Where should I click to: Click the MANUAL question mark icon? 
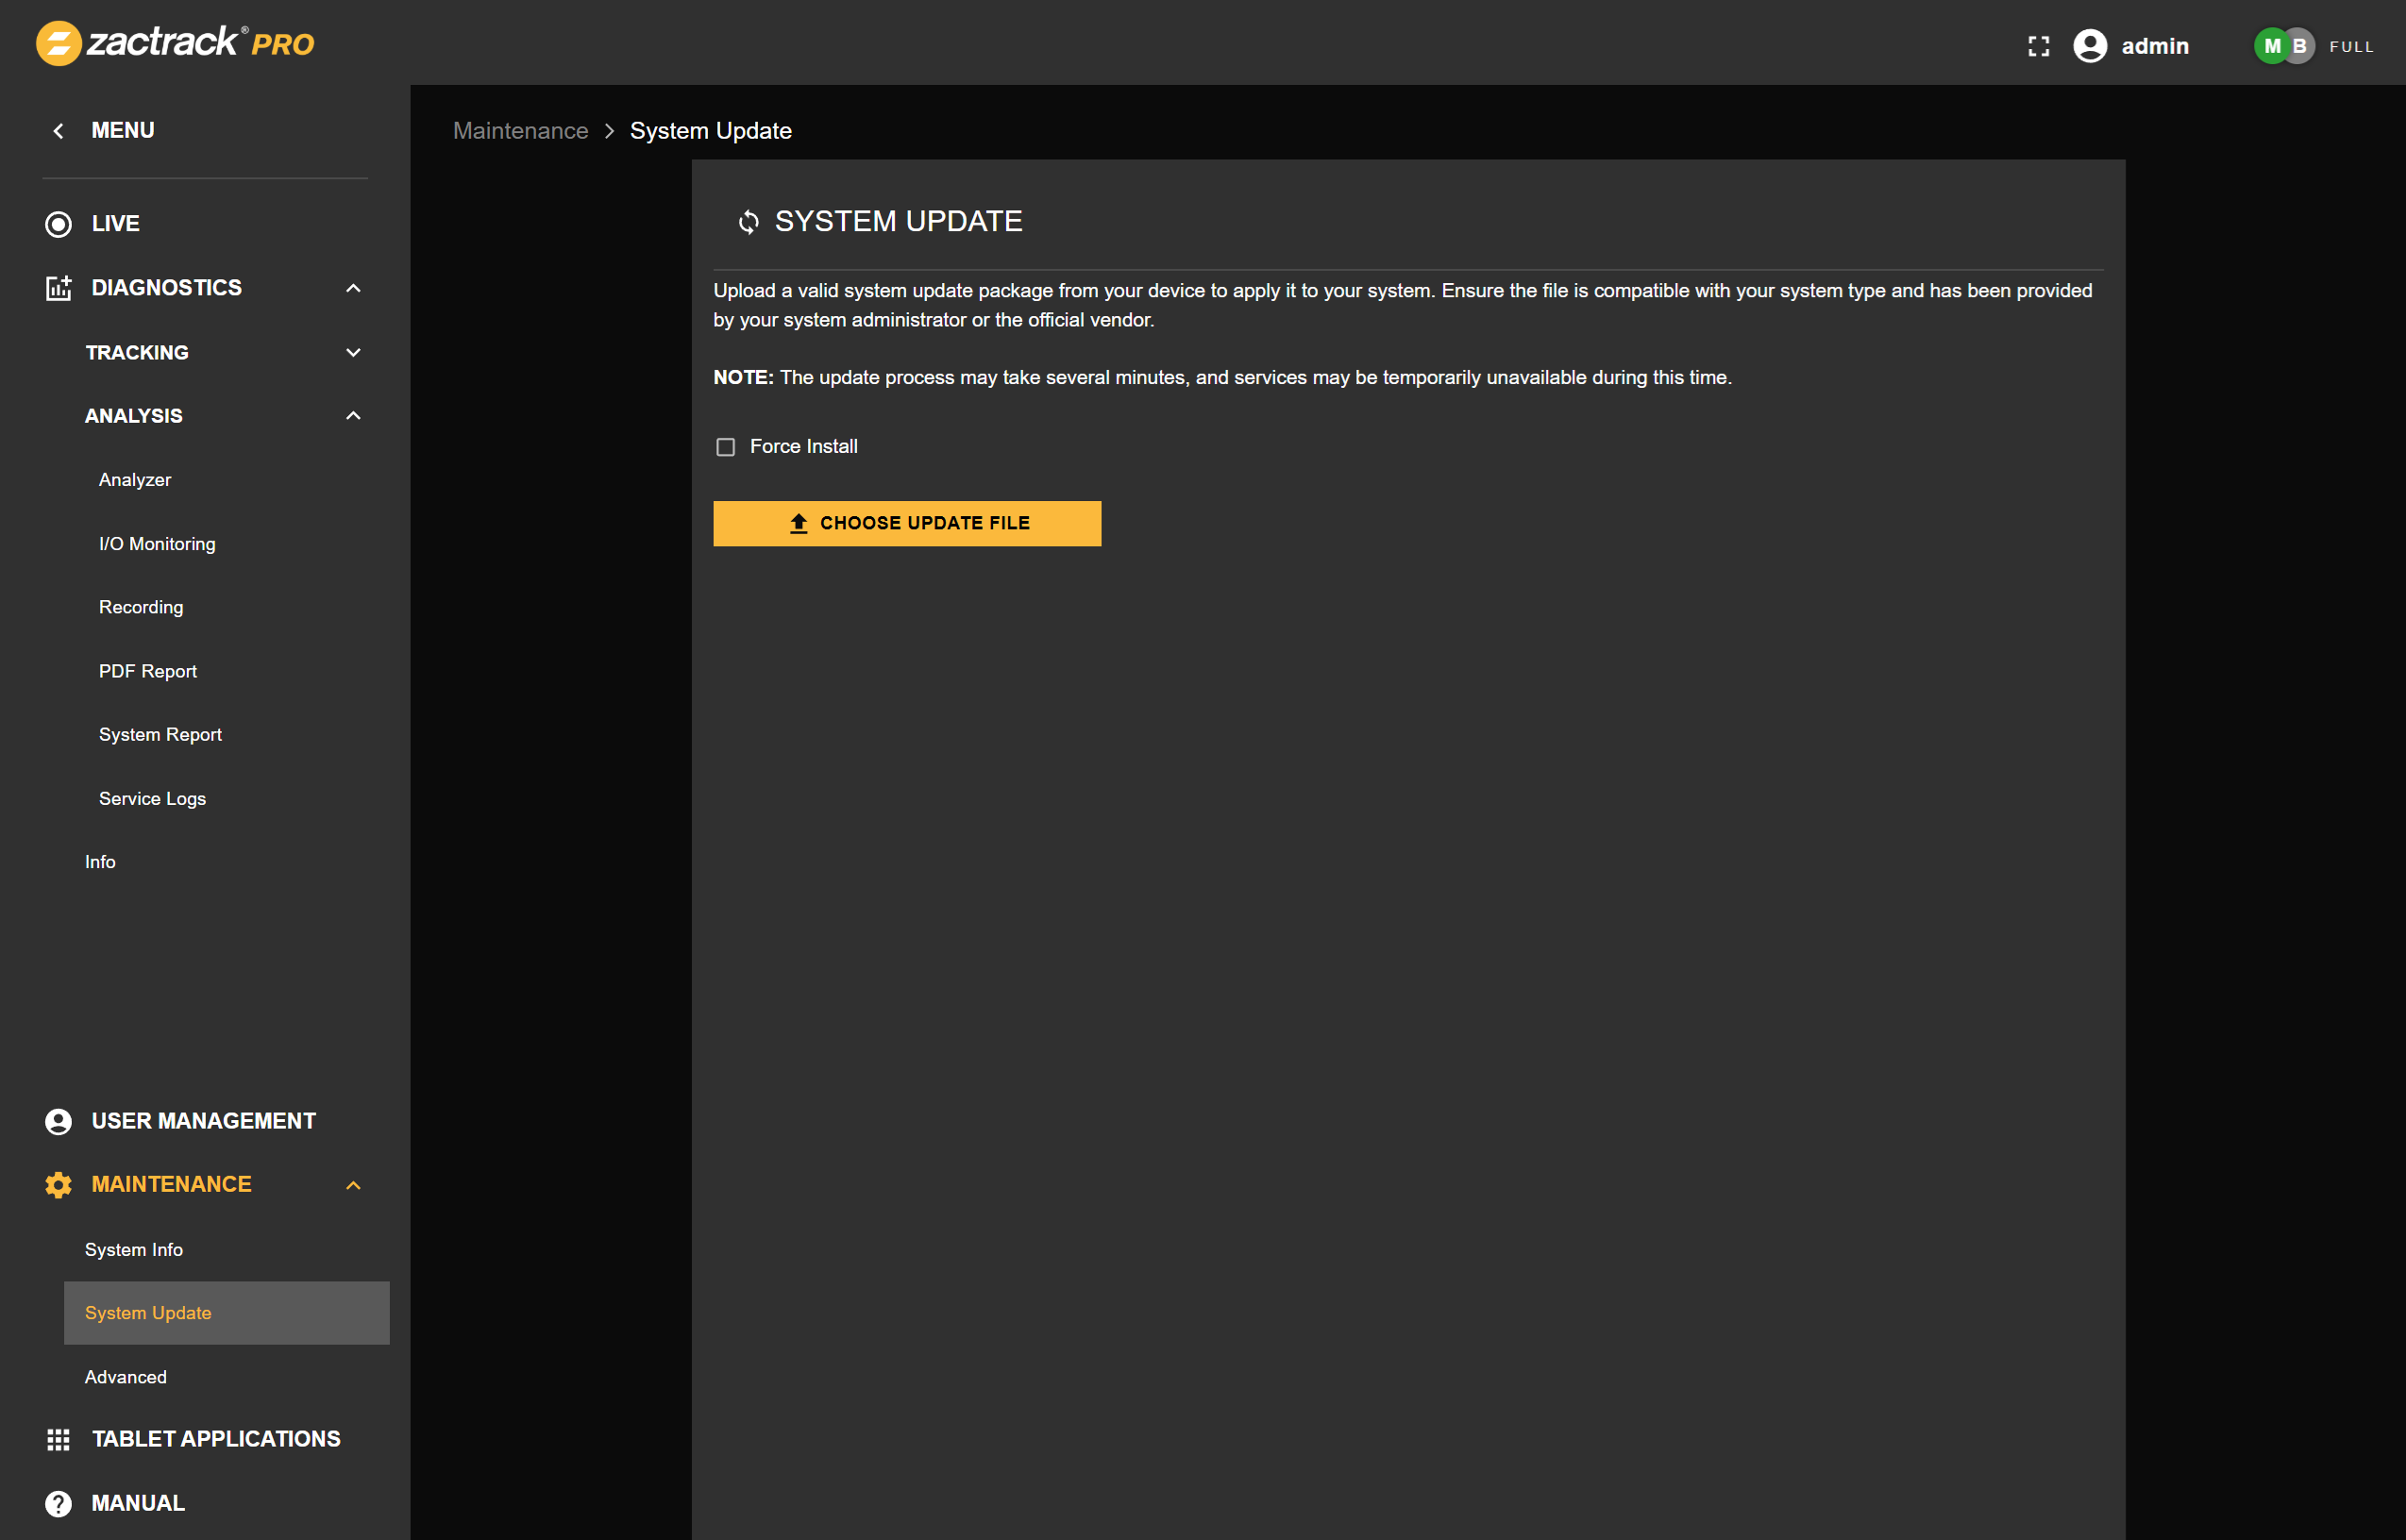click(x=58, y=1502)
